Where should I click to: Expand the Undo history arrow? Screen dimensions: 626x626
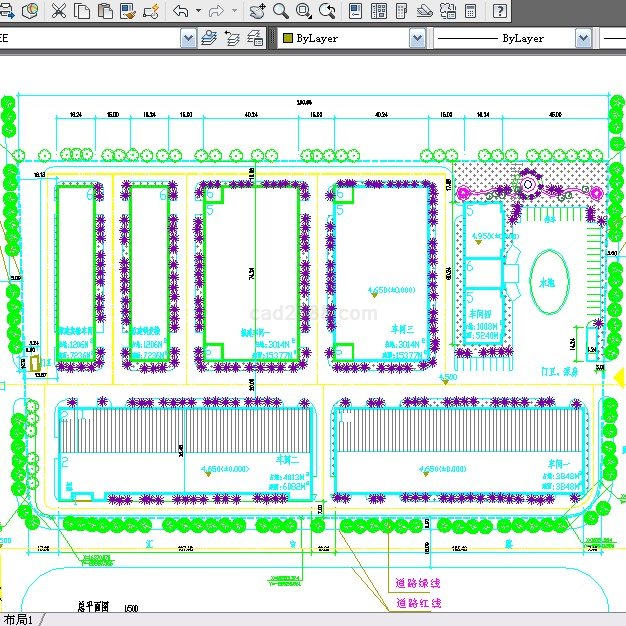point(198,11)
